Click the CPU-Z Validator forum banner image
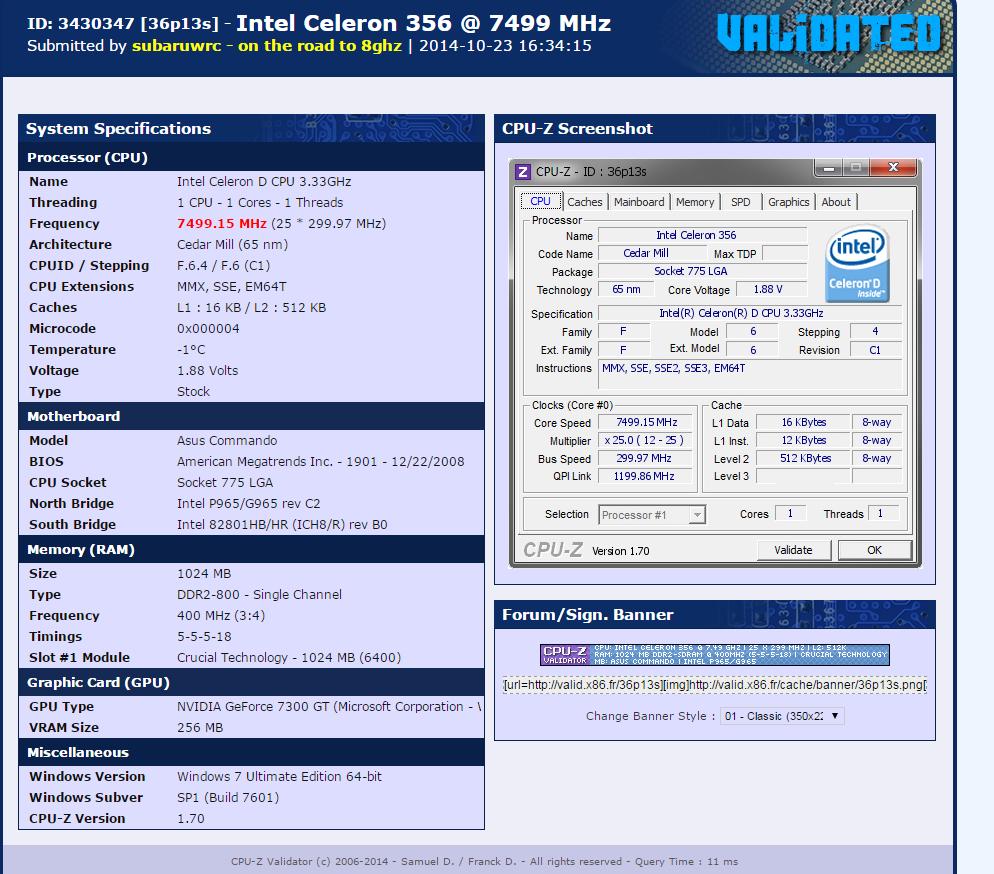The width and height of the screenshot is (994, 874). 714,655
